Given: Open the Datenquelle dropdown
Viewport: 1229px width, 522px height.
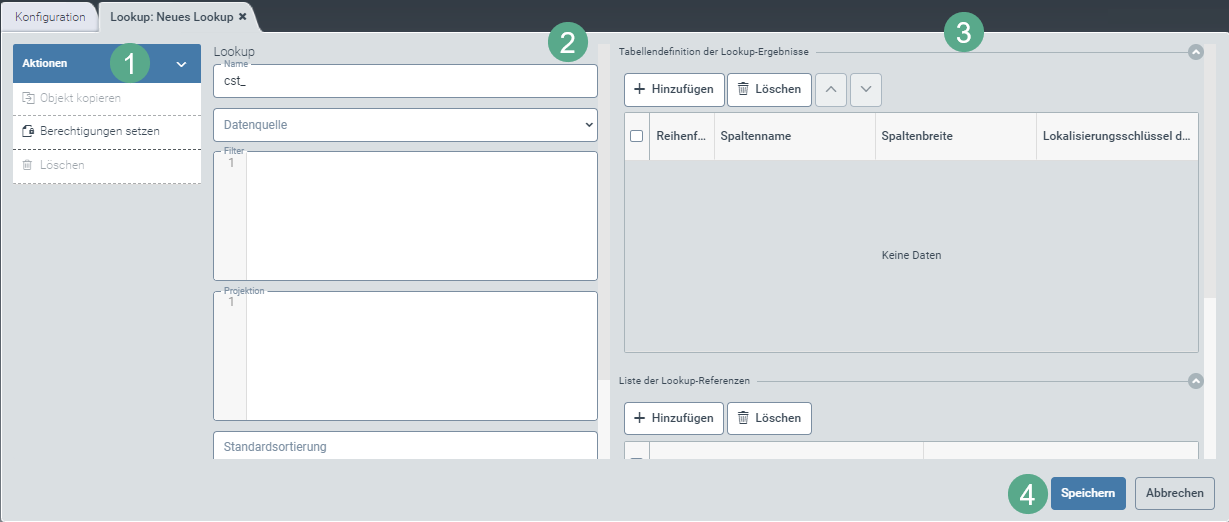Looking at the screenshot, I should tap(405, 125).
